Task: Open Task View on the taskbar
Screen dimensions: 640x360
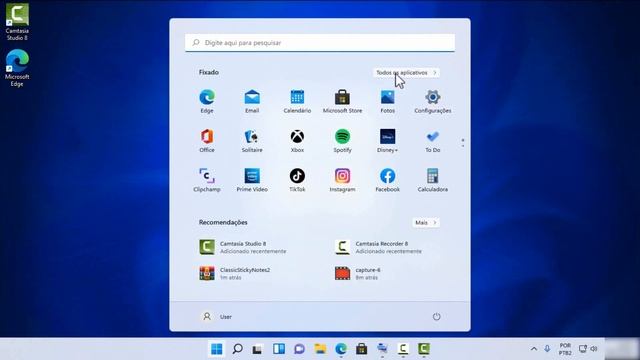Action: point(257,349)
